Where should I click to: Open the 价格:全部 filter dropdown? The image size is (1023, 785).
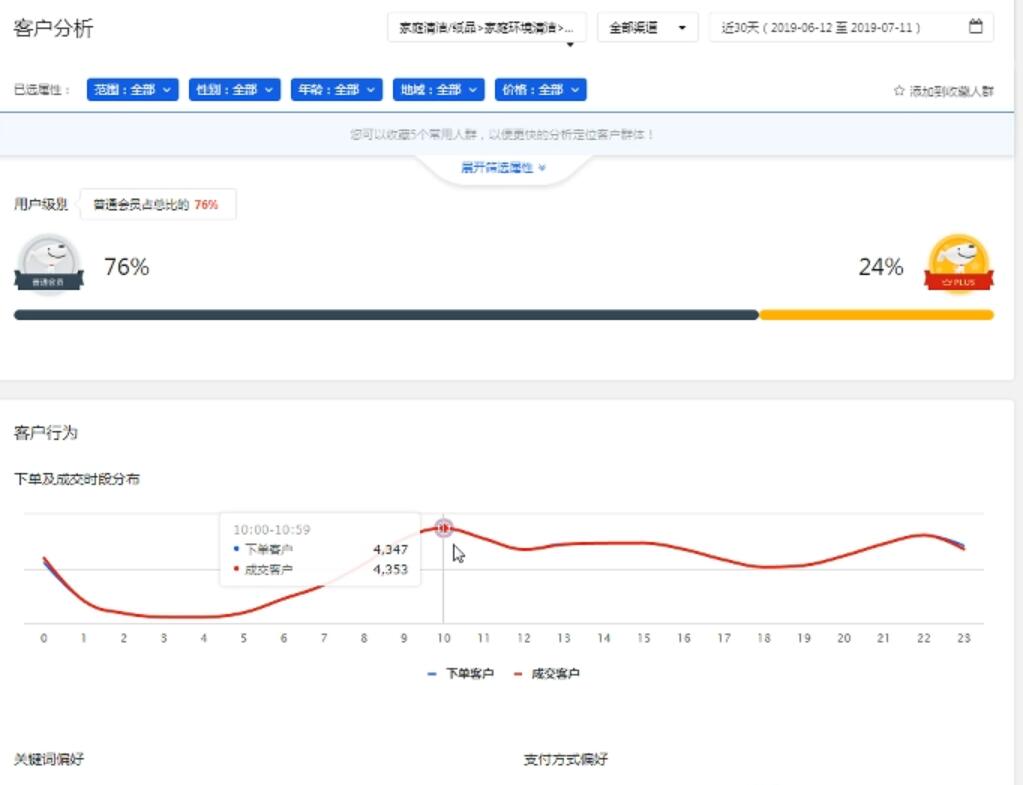540,89
